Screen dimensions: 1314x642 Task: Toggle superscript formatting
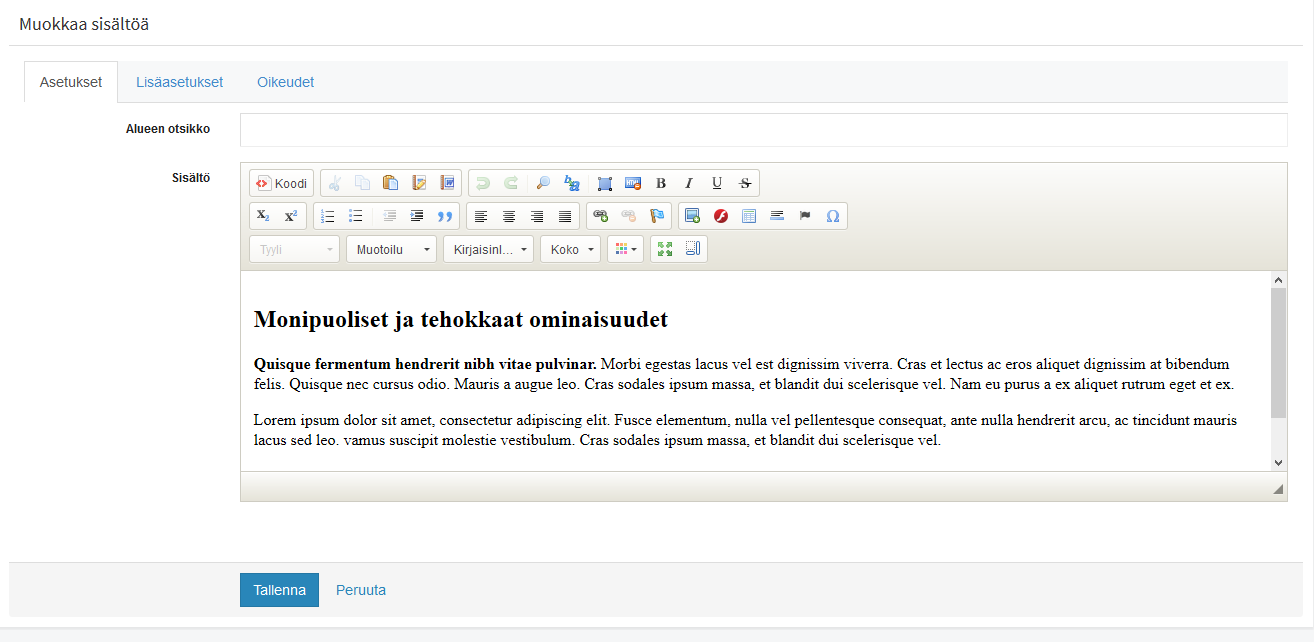291,216
